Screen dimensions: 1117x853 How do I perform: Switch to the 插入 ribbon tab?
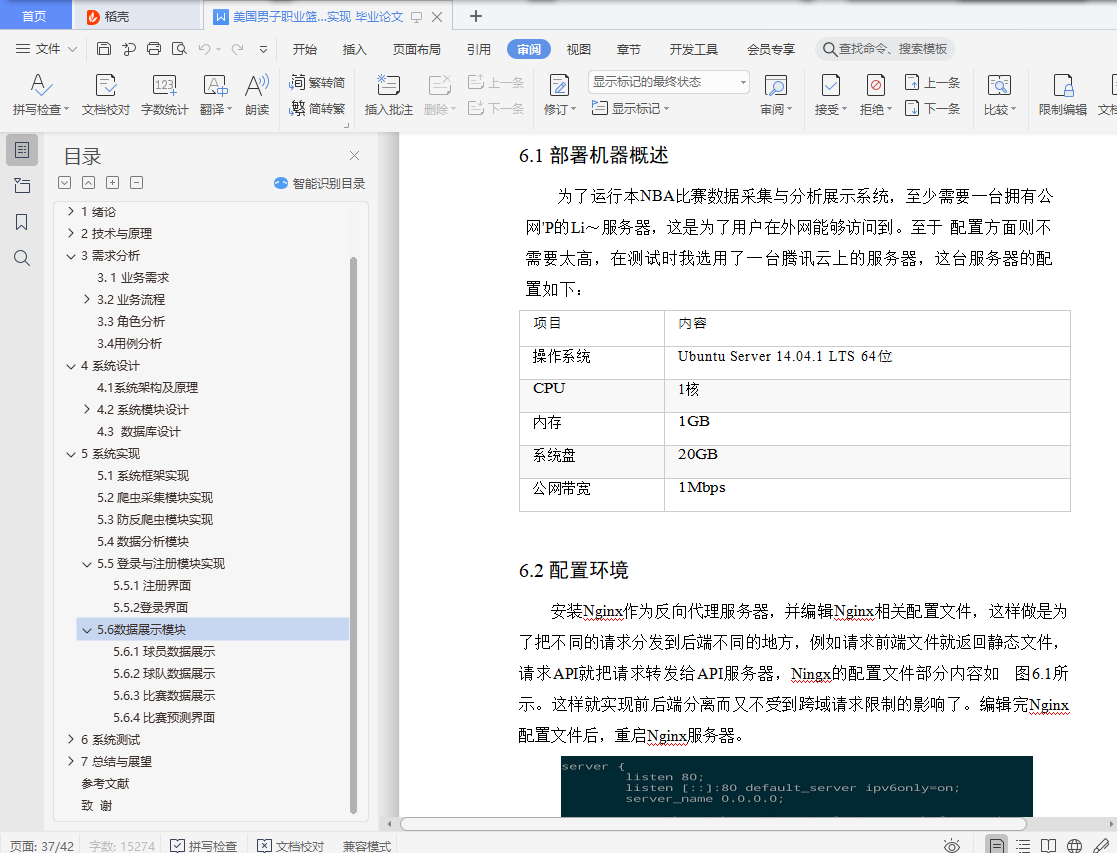(354, 49)
